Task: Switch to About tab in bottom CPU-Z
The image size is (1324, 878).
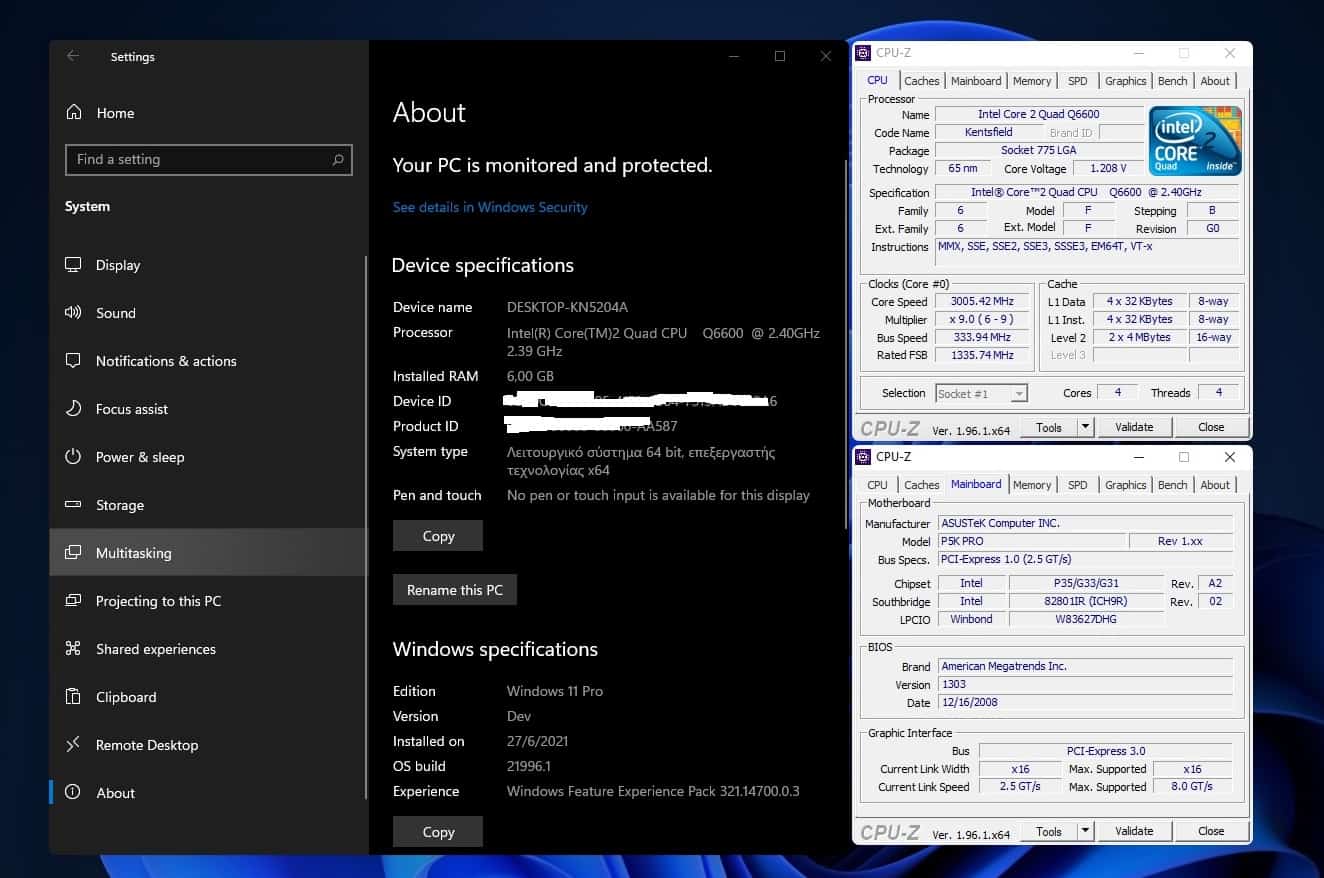Action: 1215,485
